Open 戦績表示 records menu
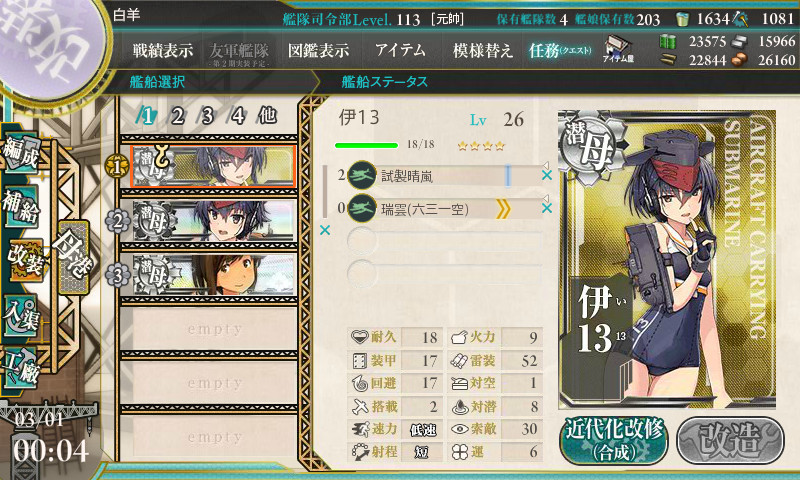This screenshot has width=800, height=480. [163, 50]
